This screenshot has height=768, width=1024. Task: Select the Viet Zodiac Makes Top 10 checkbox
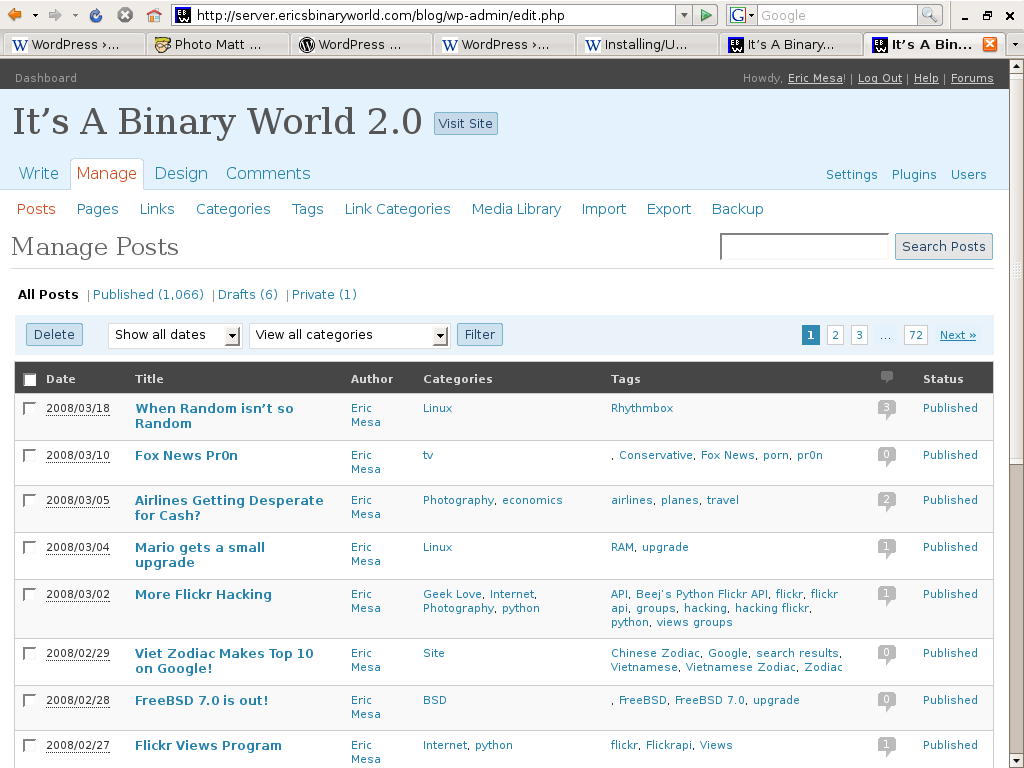point(29,654)
